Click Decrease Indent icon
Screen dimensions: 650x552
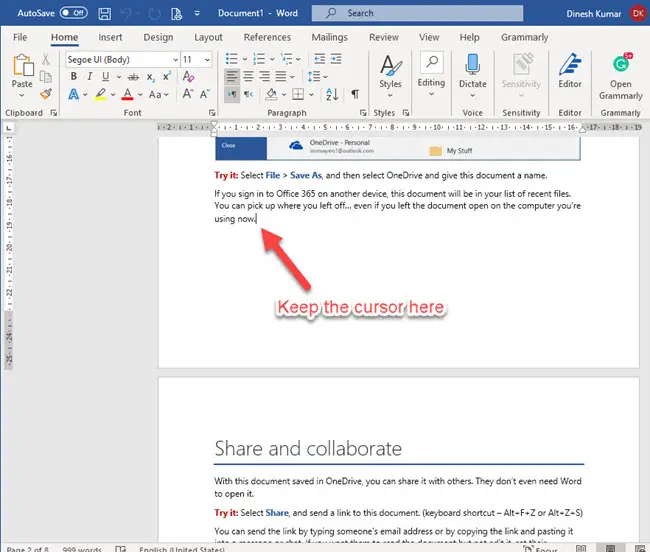point(319,59)
